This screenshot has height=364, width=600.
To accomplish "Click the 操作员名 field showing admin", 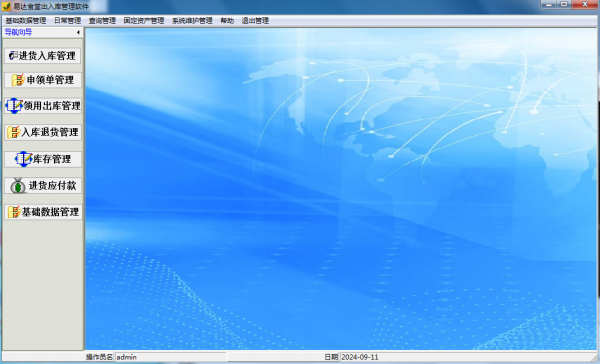I will click(171, 357).
